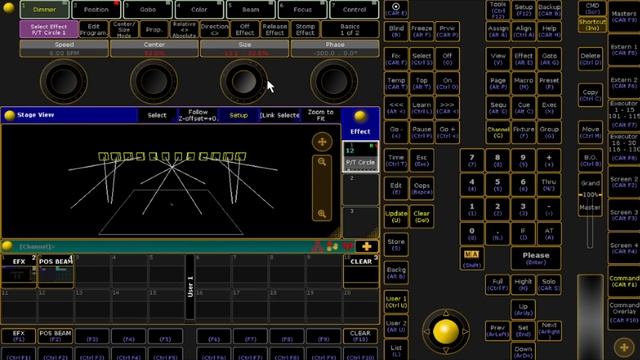Click the red heart icon on command line
This screenshot has height=360, width=640.
[x=347, y=246]
